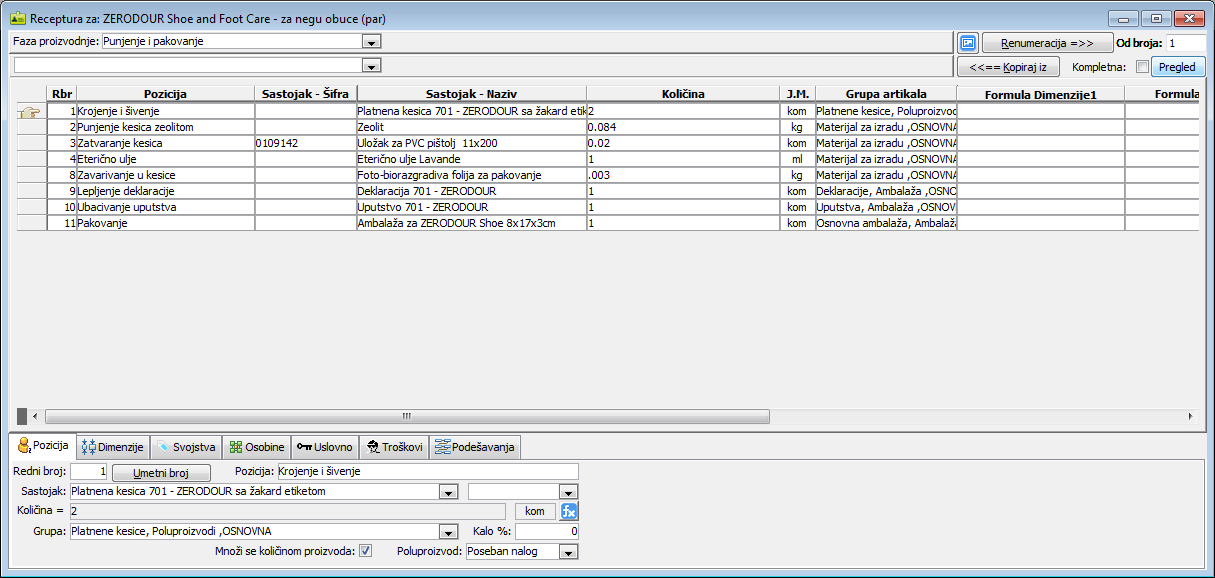
Task: Click the Redni broj input field
Action: pyautogui.click(x=89, y=471)
